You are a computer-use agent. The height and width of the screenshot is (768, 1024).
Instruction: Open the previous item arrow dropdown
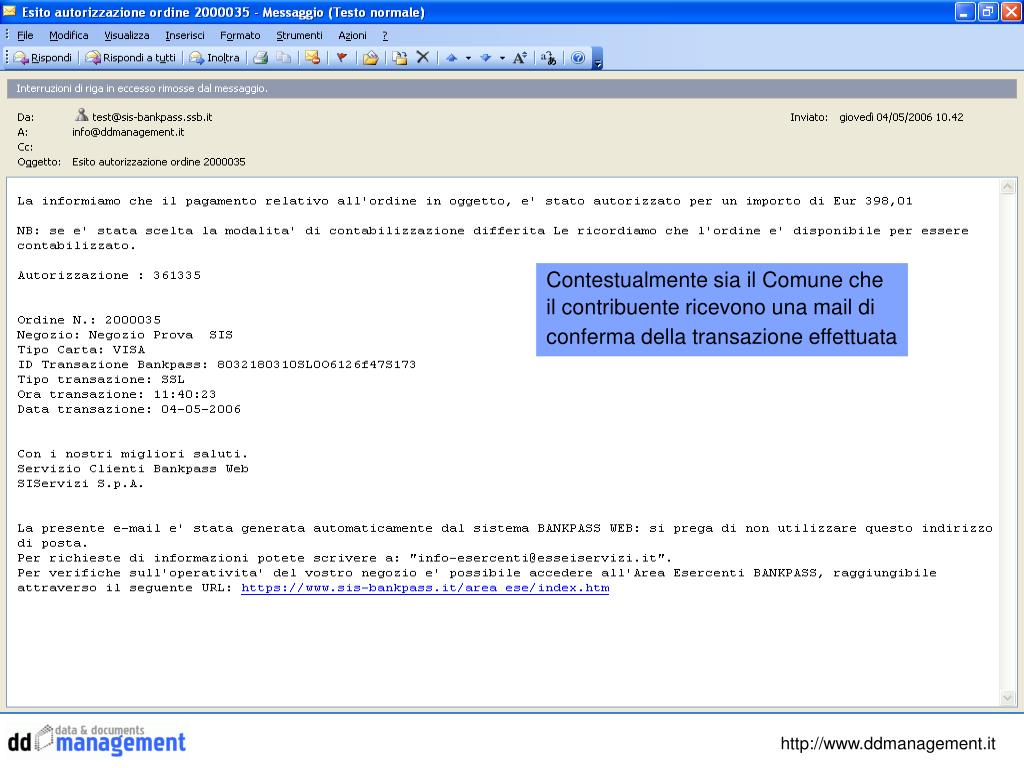coord(468,58)
